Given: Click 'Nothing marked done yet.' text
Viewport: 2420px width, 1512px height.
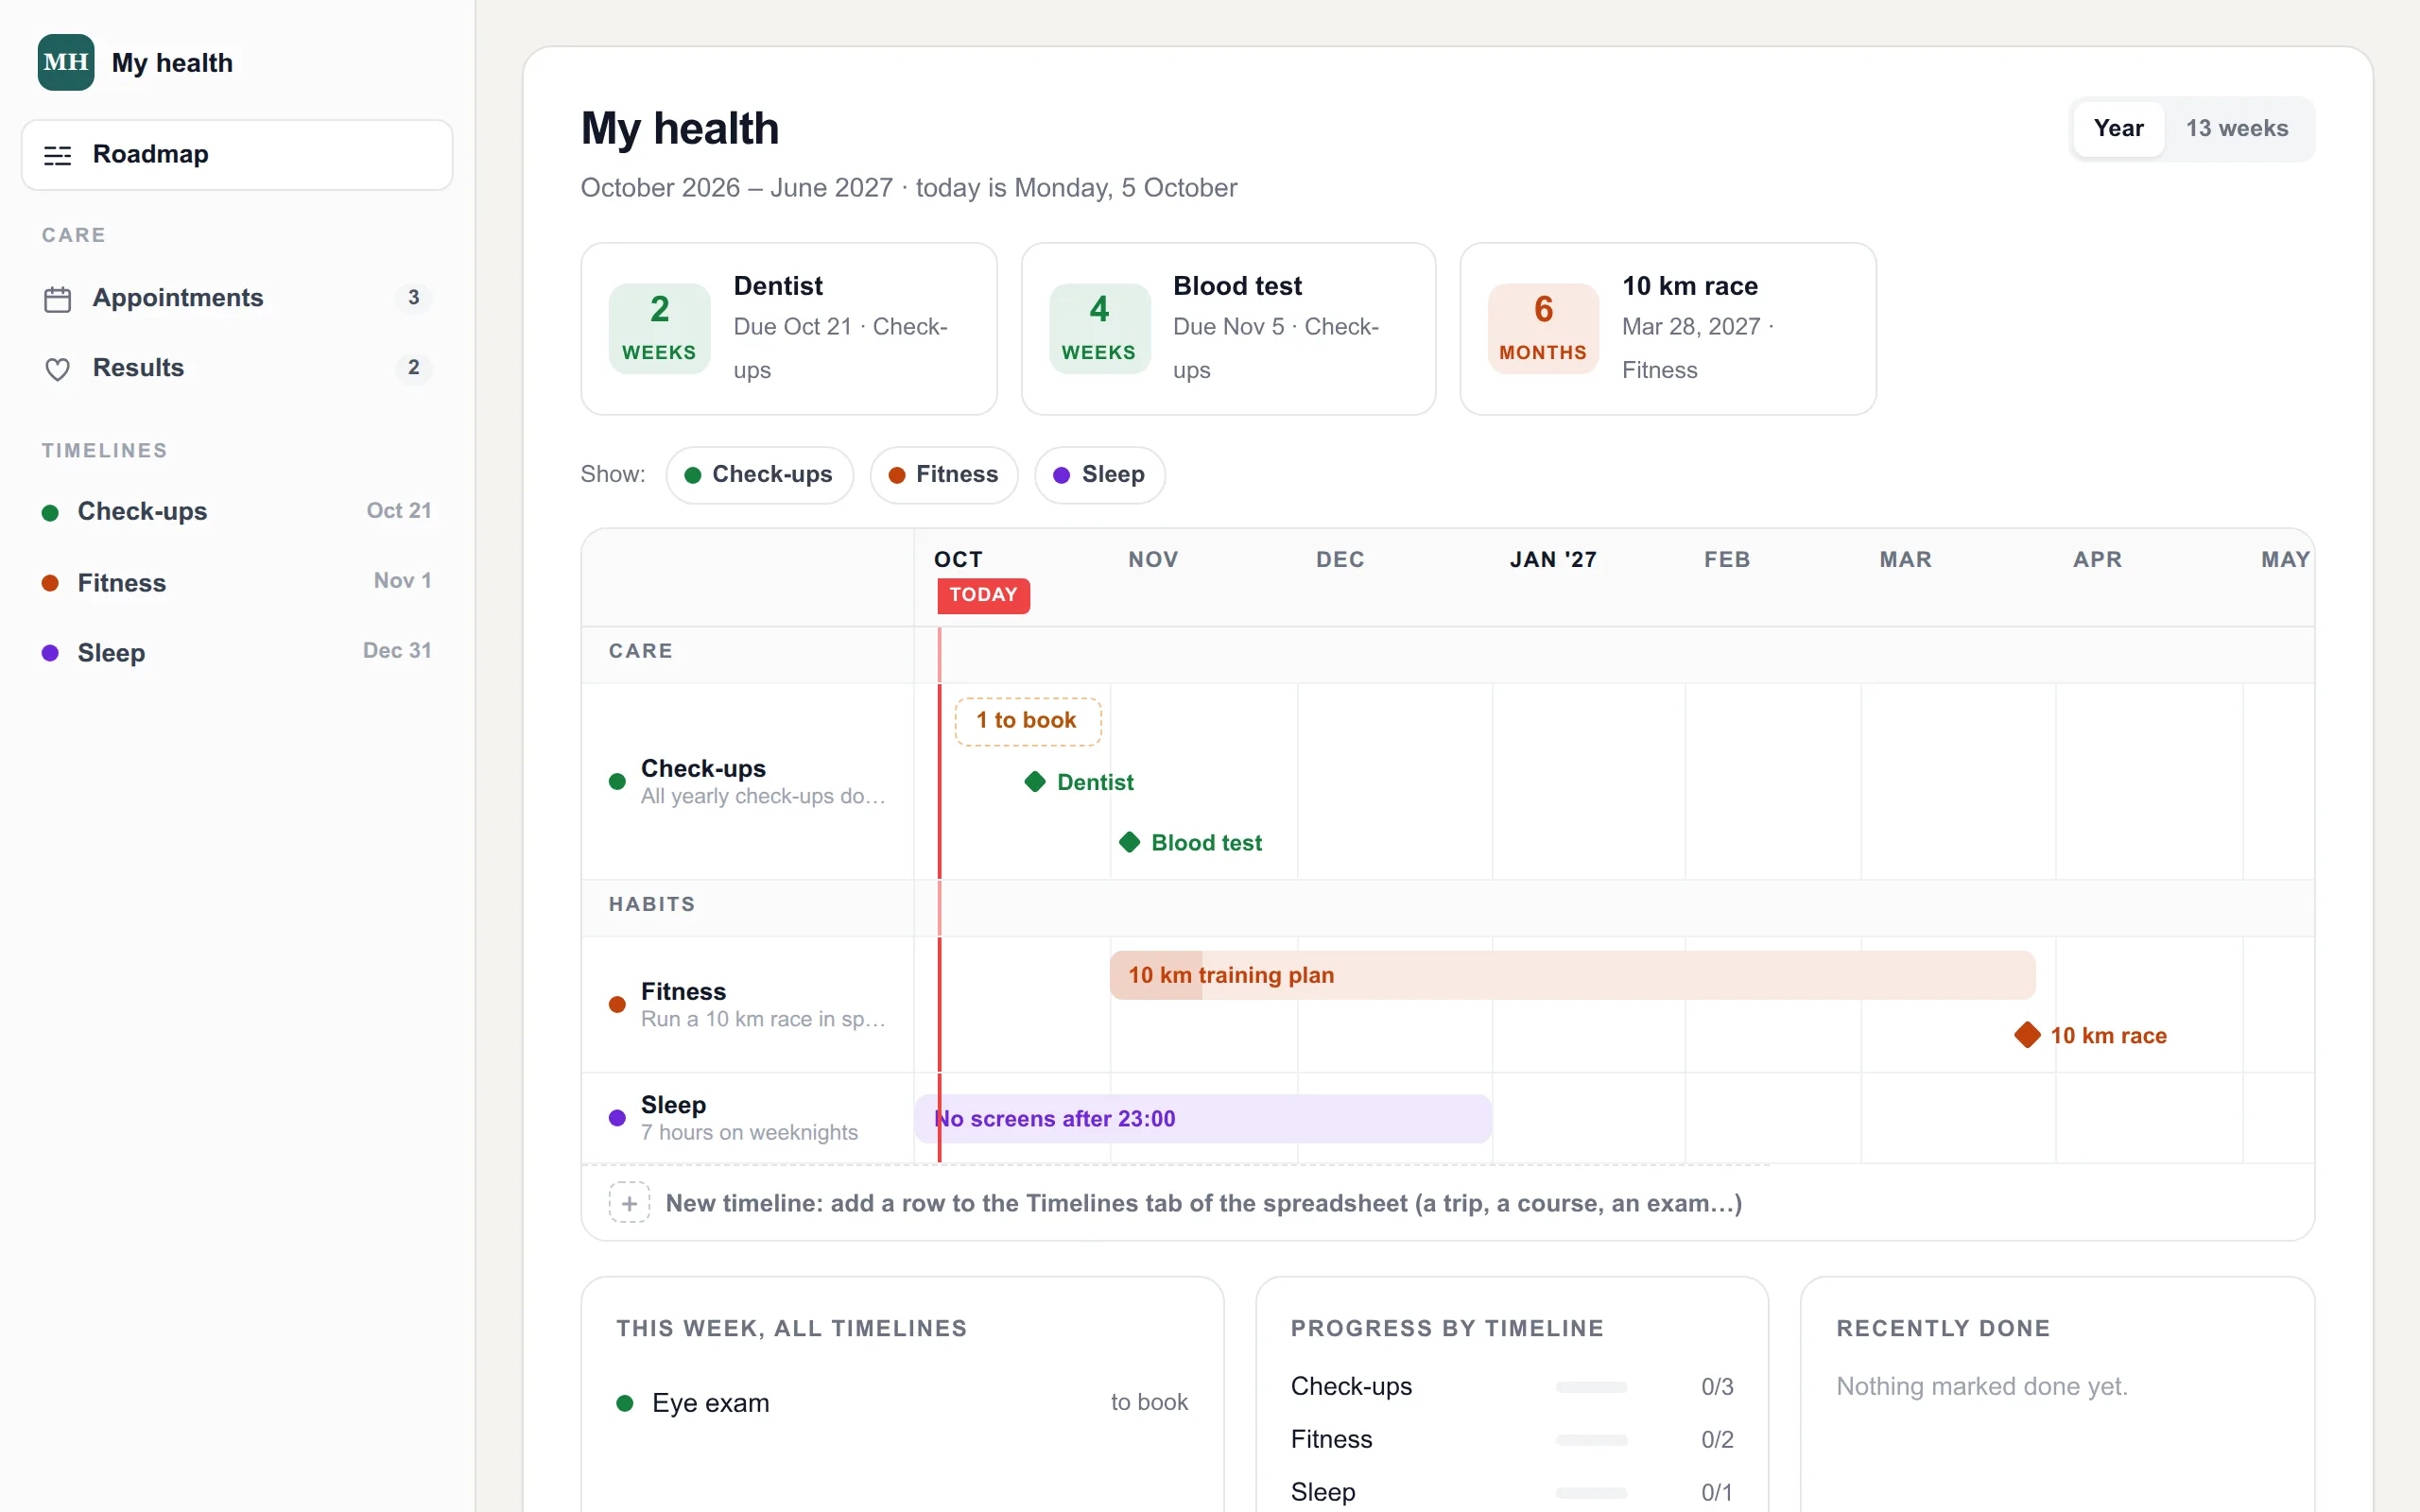Looking at the screenshot, I should 1981,1386.
